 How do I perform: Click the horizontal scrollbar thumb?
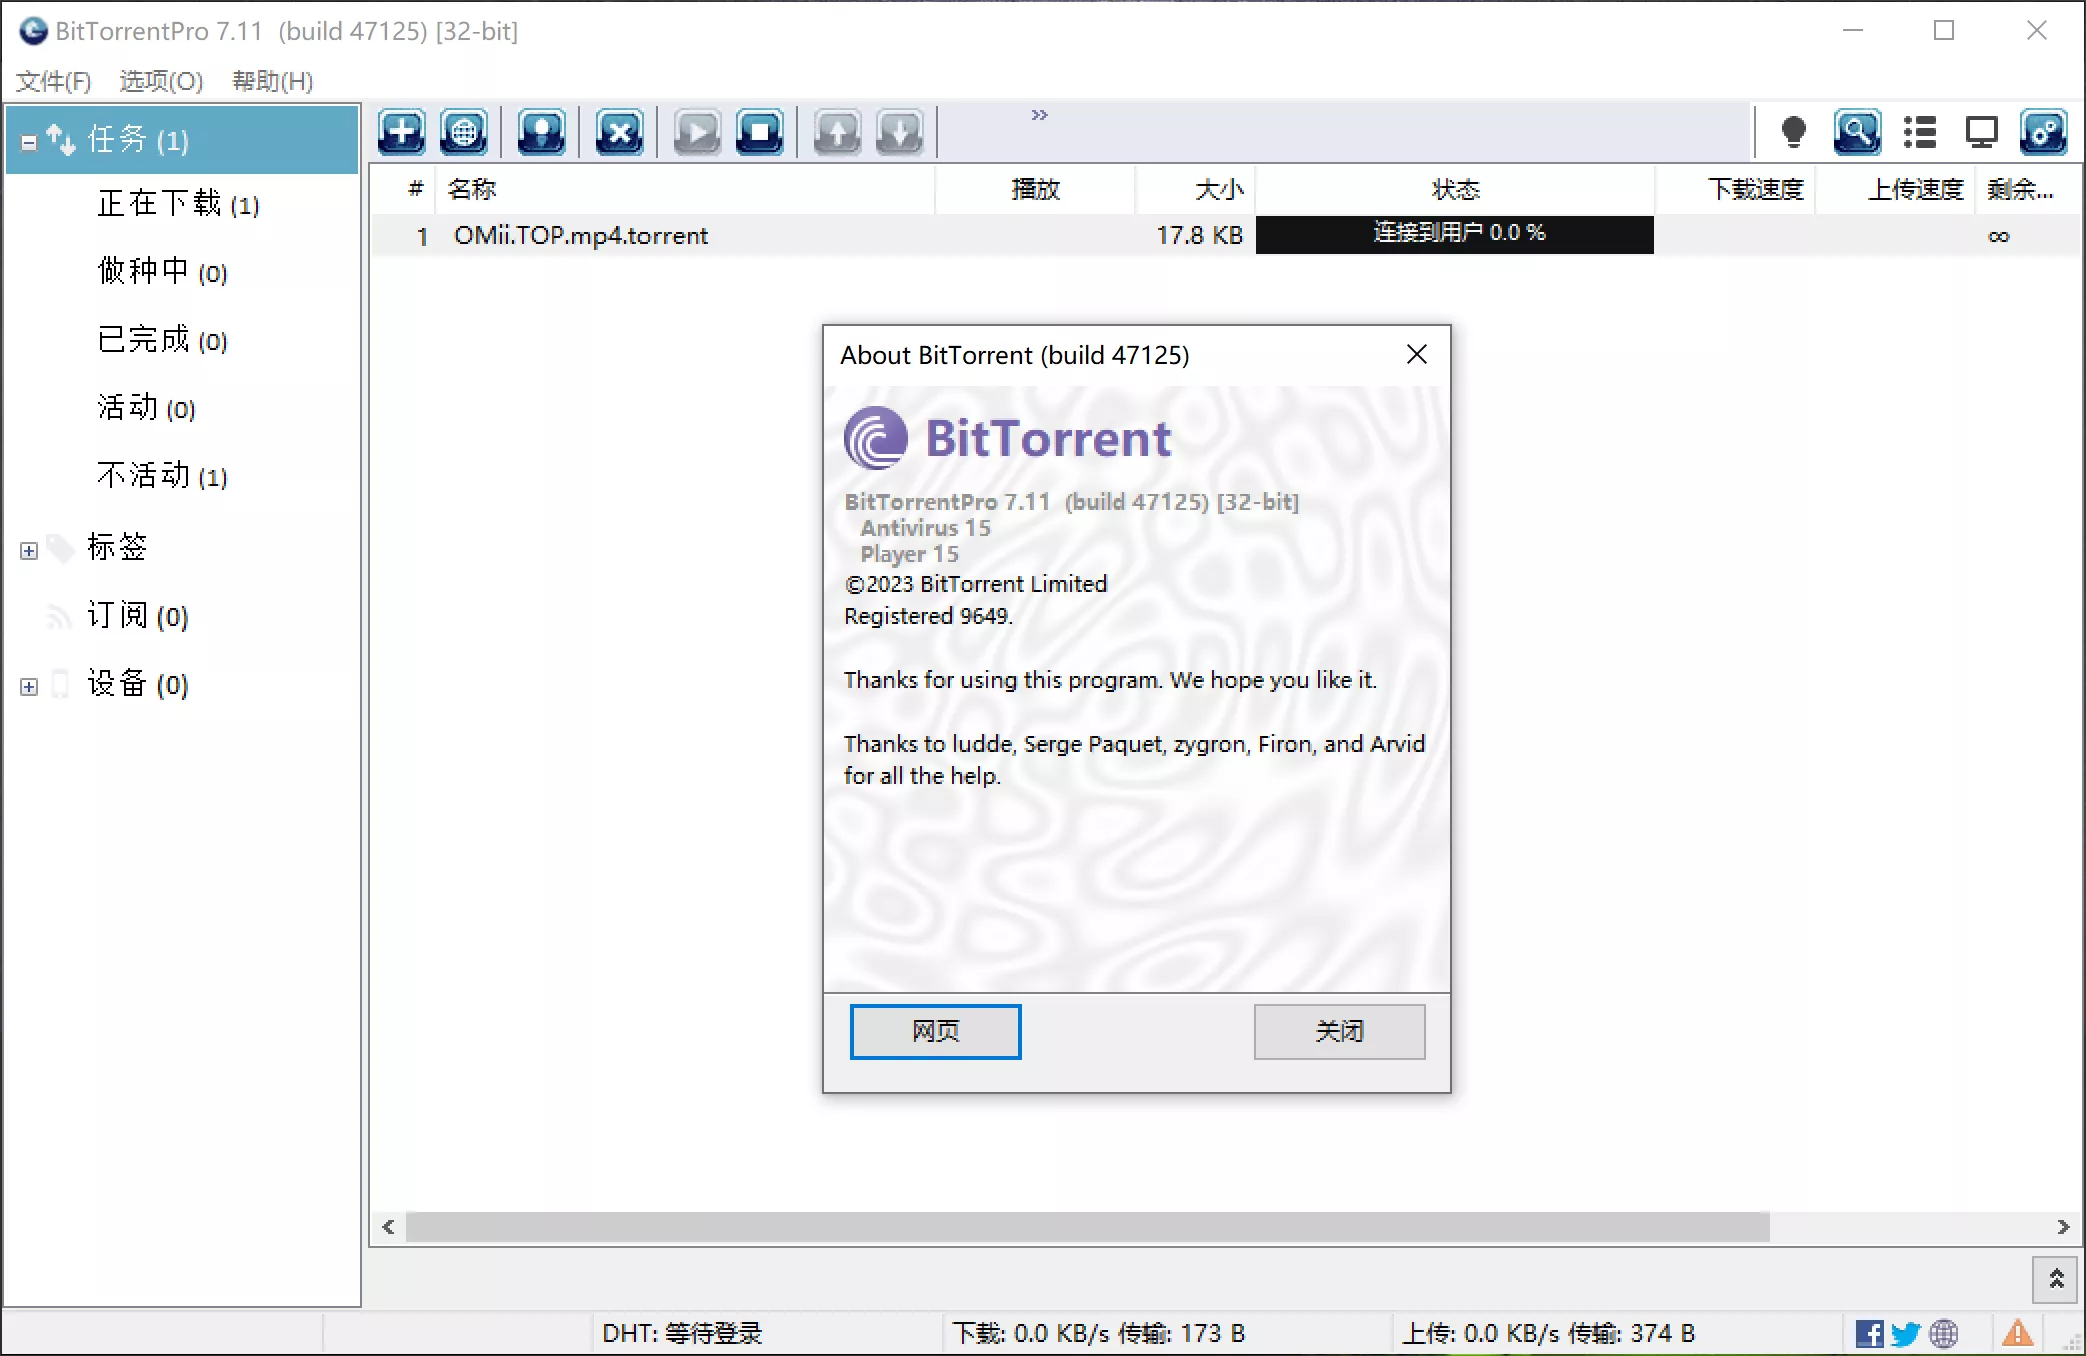(1088, 1227)
